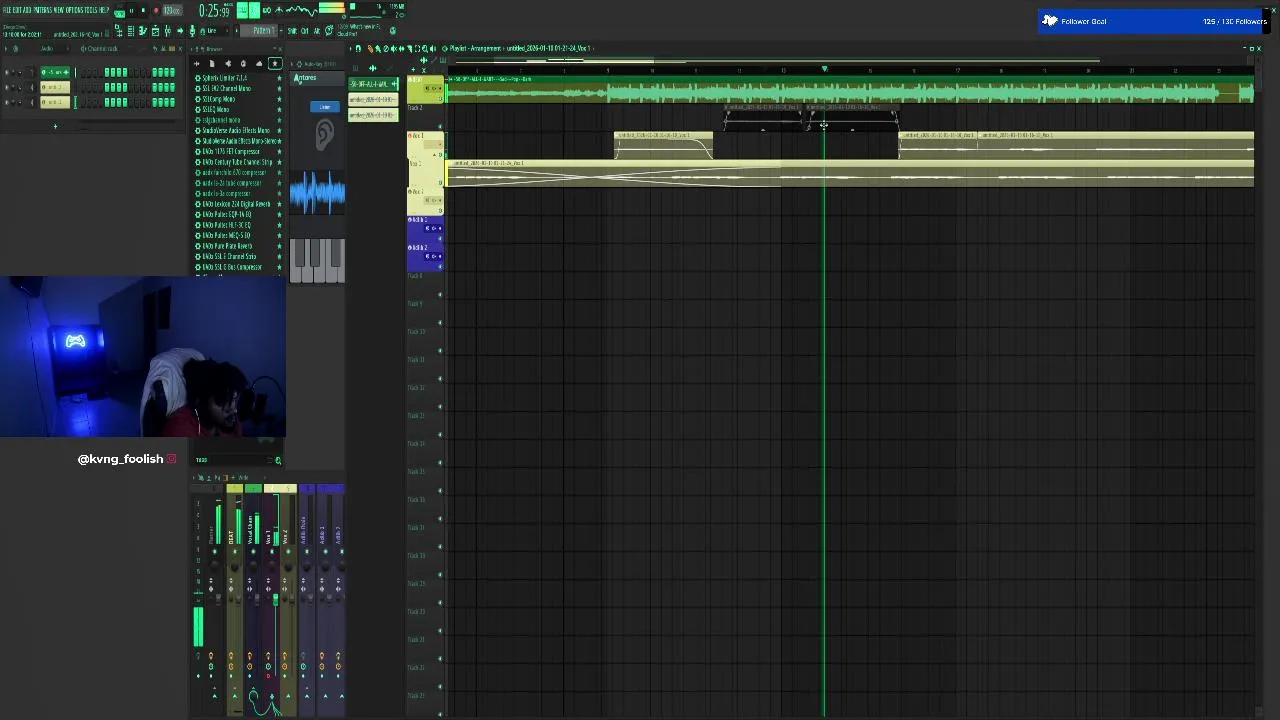Open the Audio filter dropdown in Channel rack
Viewport: 1280px width, 720px height.
coord(54,49)
